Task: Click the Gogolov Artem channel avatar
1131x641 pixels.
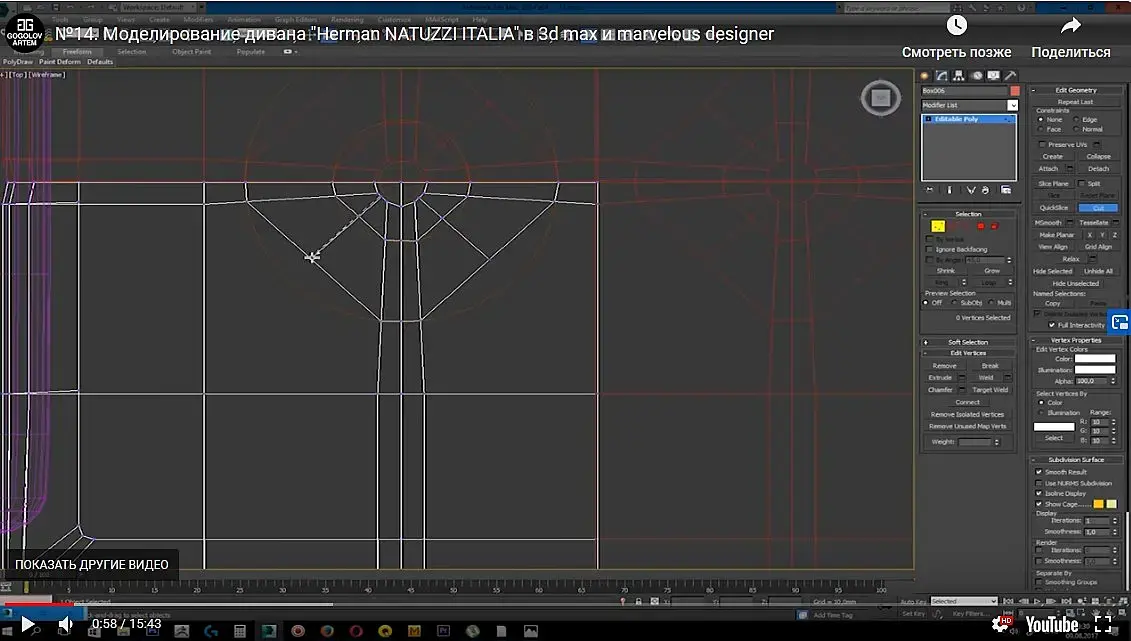Action: 25,33
